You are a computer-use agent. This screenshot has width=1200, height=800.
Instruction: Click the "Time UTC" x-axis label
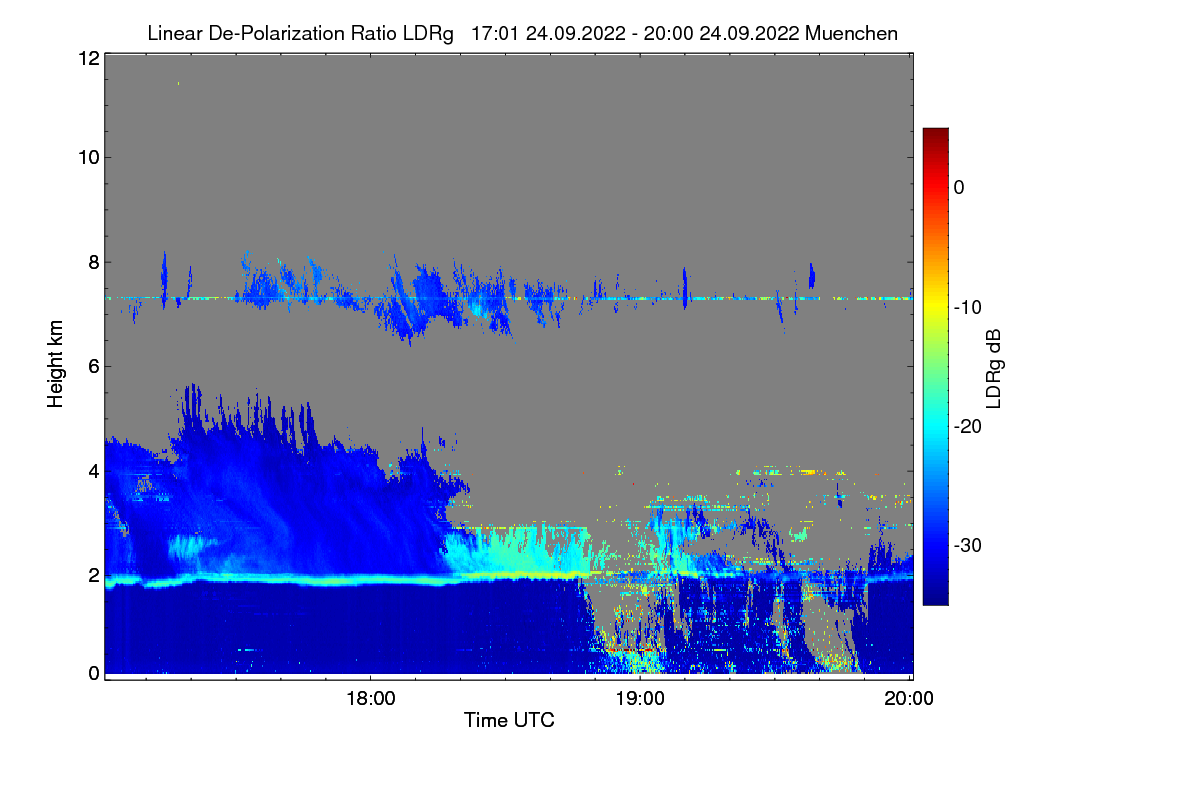click(x=509, y=720)
